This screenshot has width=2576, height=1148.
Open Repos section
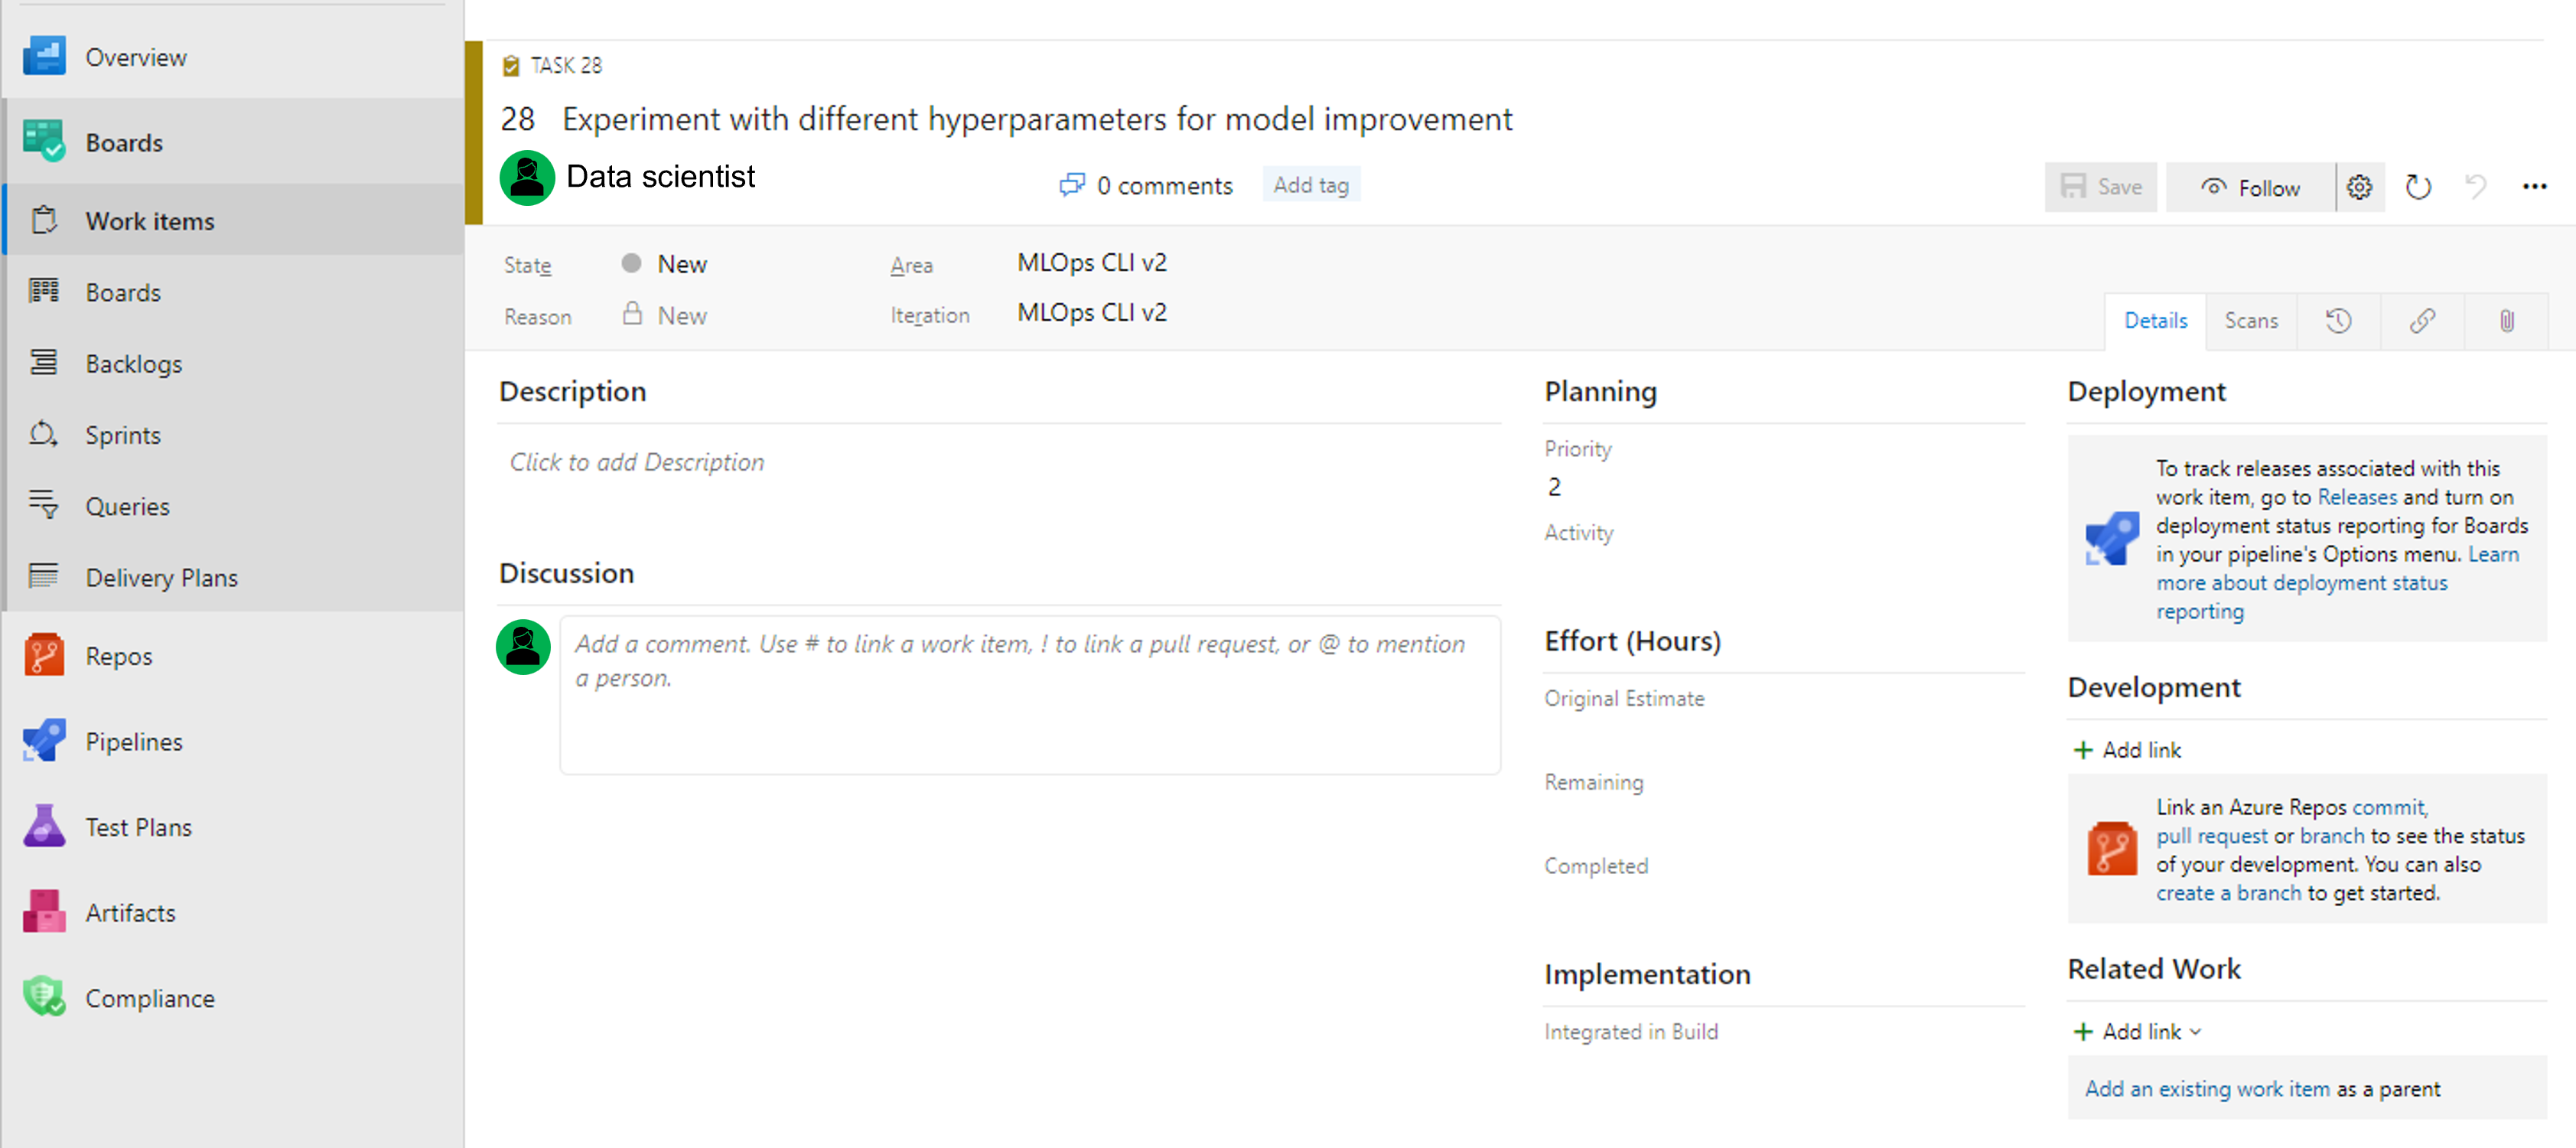[116, 657]
